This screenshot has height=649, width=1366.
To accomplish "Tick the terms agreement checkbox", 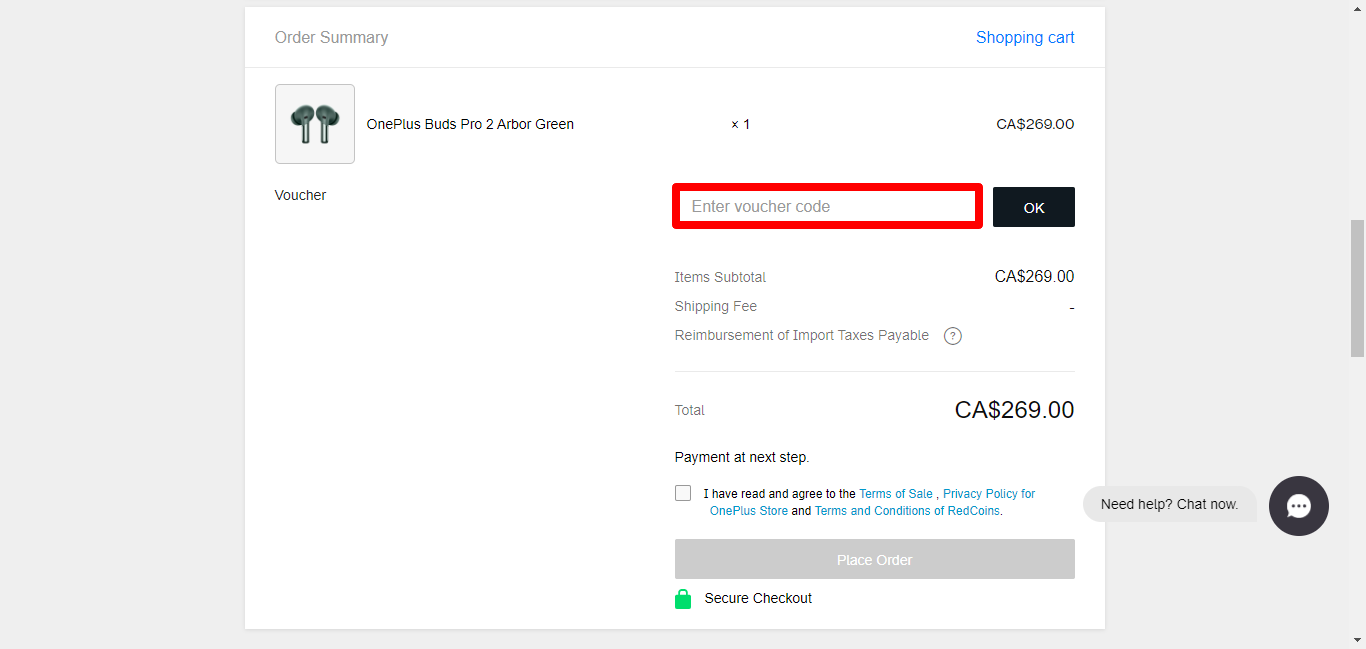I will point(683,493).
